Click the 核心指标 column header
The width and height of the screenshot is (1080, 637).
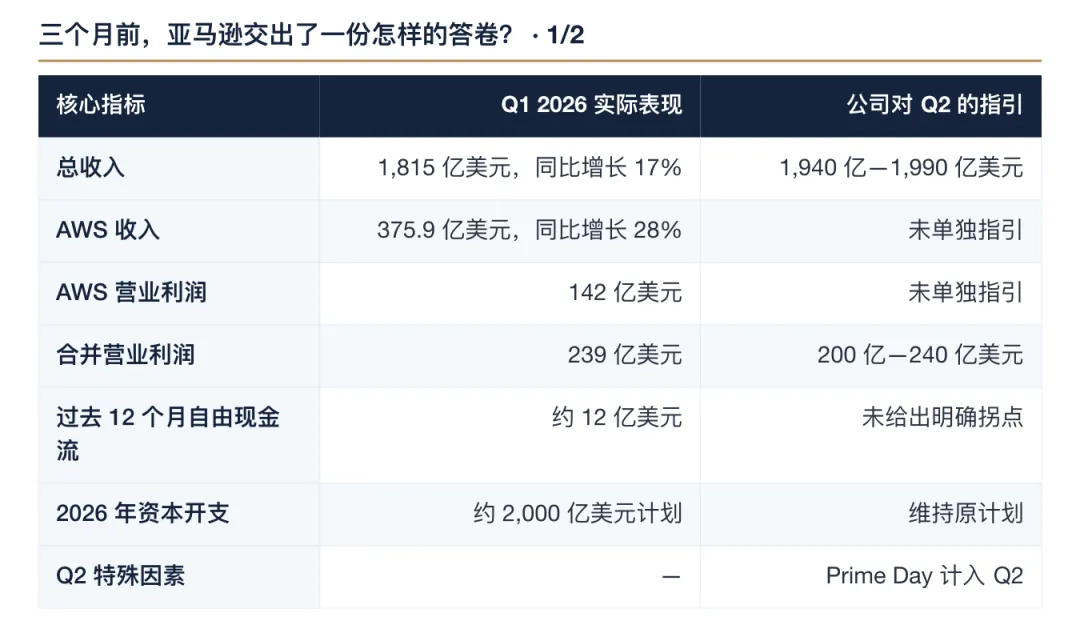click(x=101, y=105)
